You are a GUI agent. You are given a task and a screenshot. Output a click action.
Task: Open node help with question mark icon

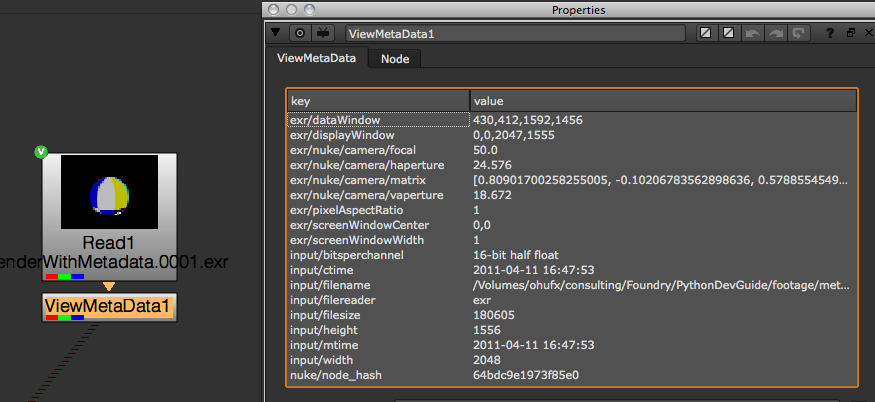pyautogui.click(x=830, y=33)
